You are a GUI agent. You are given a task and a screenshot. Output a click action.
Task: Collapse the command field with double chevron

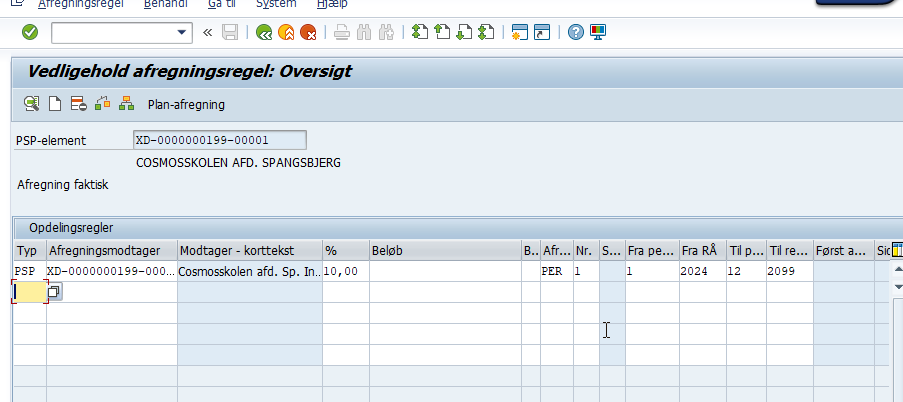coord(208,32)
